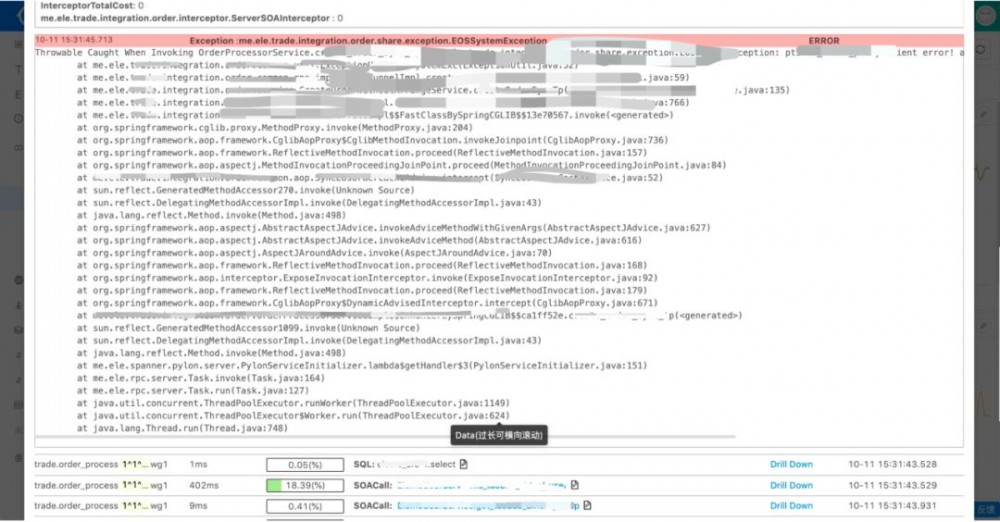1000x522 pixels.
Task: Click the ExposeInvocationInterceptor.invoke stack line
Action: tap(367, 278)
